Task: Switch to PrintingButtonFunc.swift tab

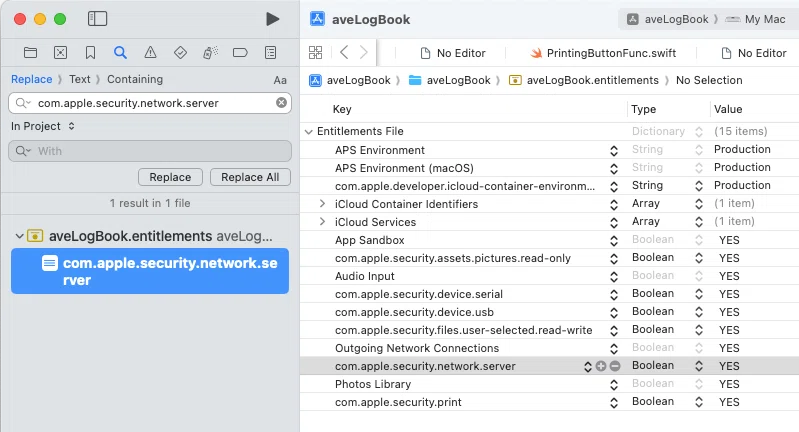Action: click(603, 53)
